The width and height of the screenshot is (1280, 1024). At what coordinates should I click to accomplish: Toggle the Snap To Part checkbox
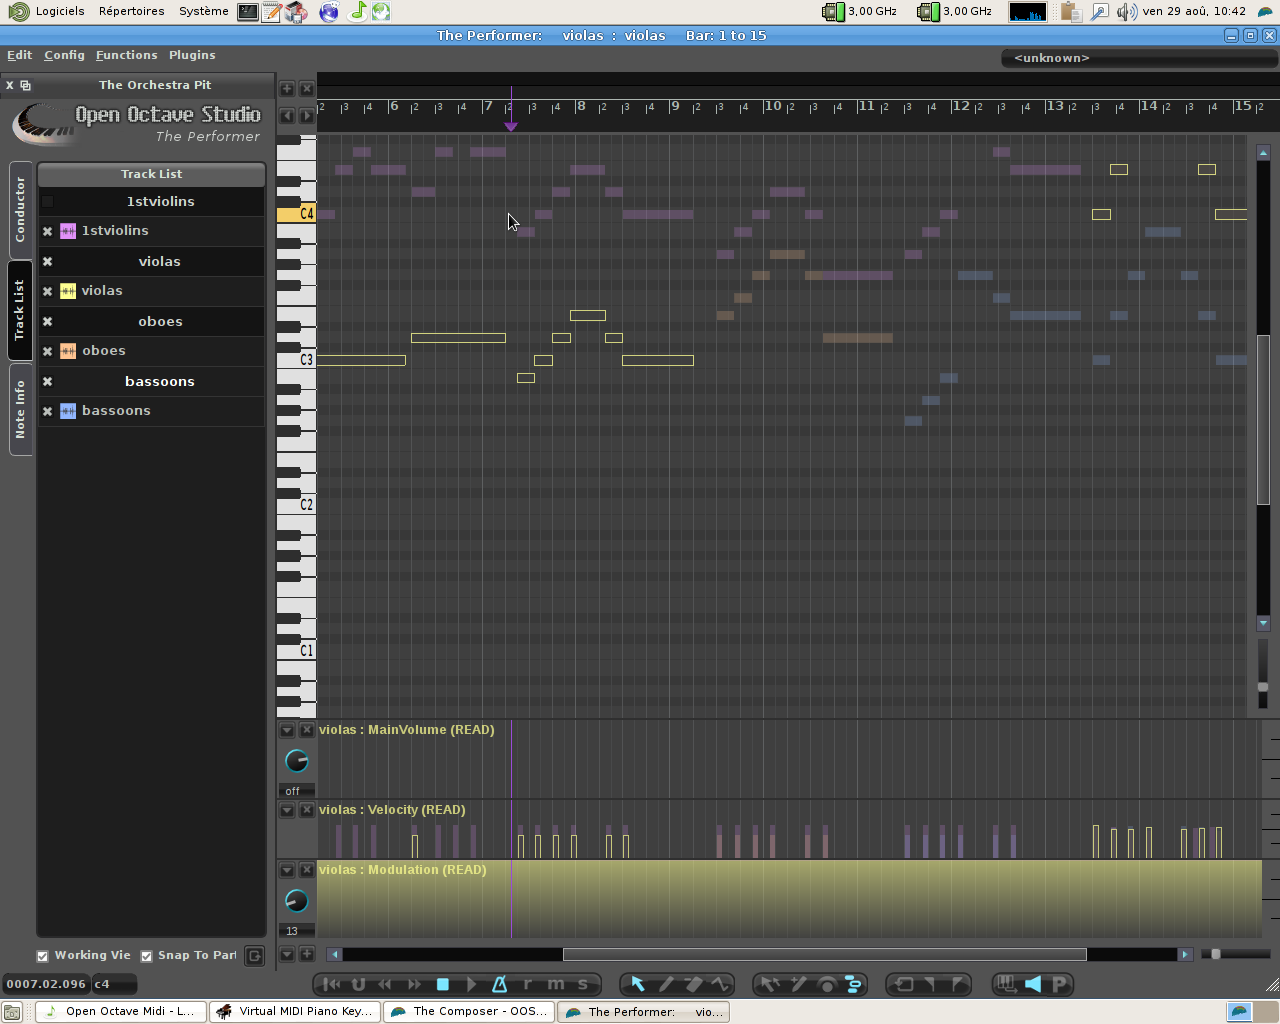coord(146,956)
